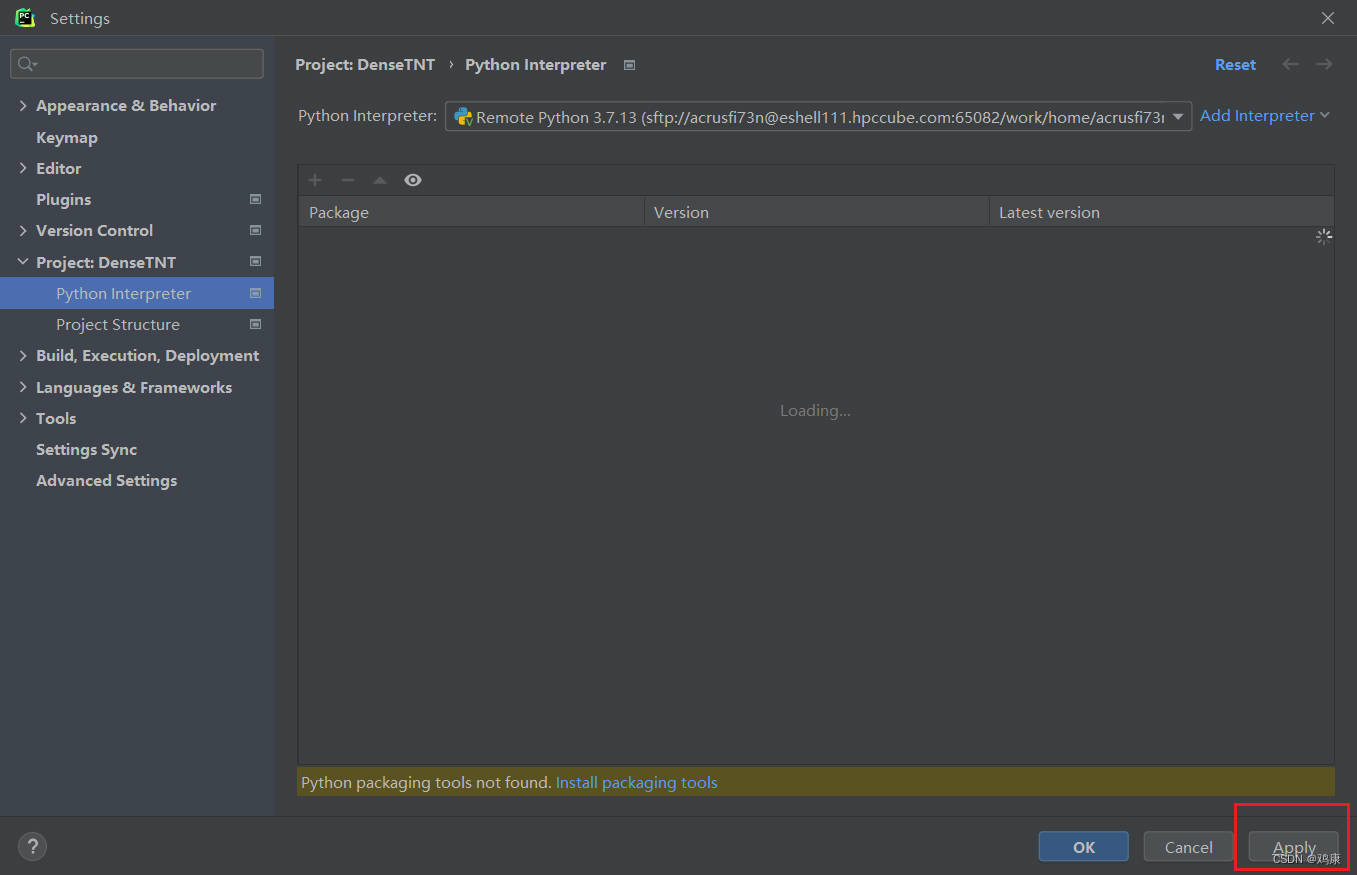The image size is (1357, 875).
Task: Click the Python Interpreter breadcrumb text
Action: point(536,64)
